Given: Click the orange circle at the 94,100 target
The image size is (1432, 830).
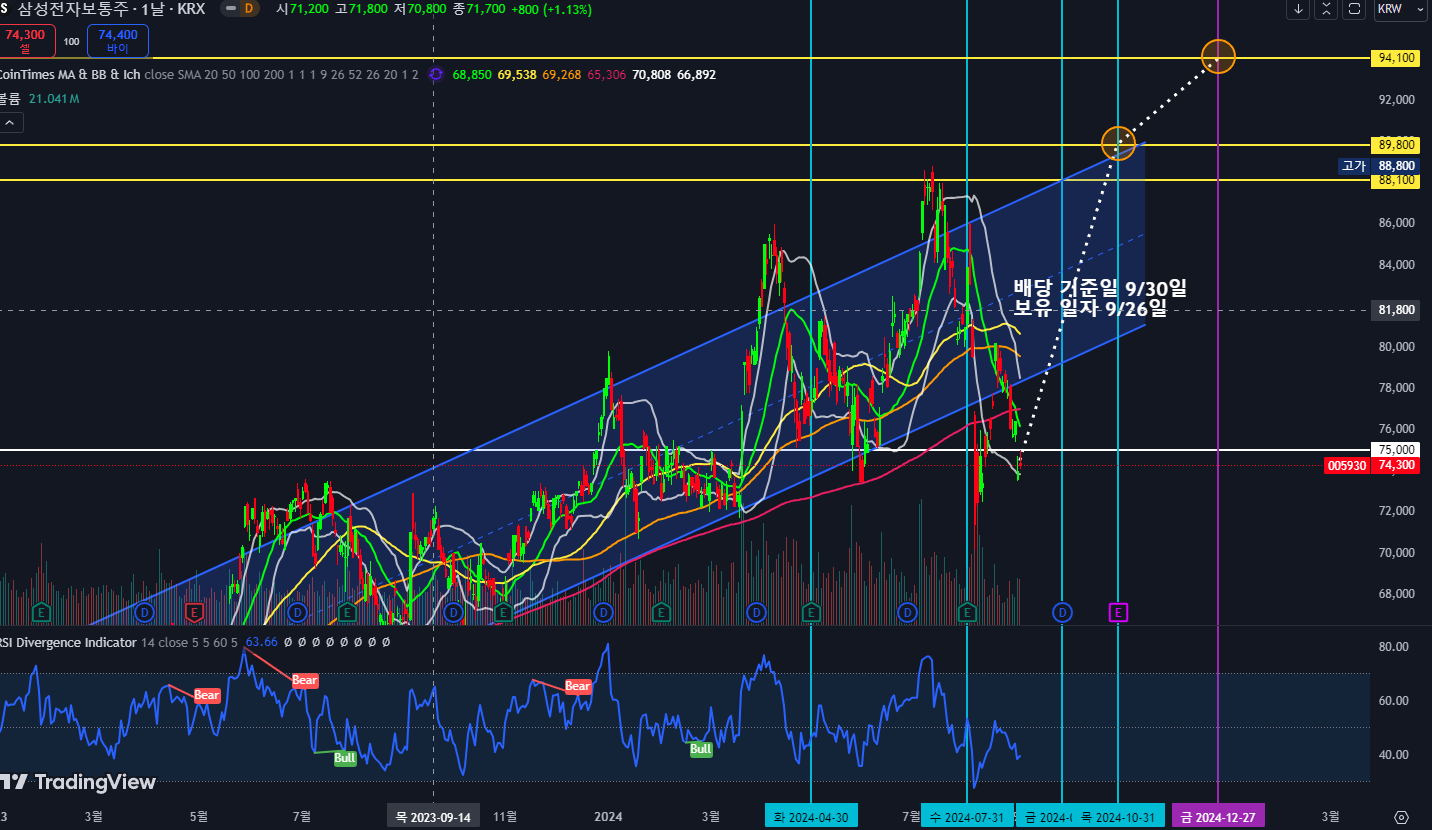Looking at the screenshot, I should [x=1218, y=56].
